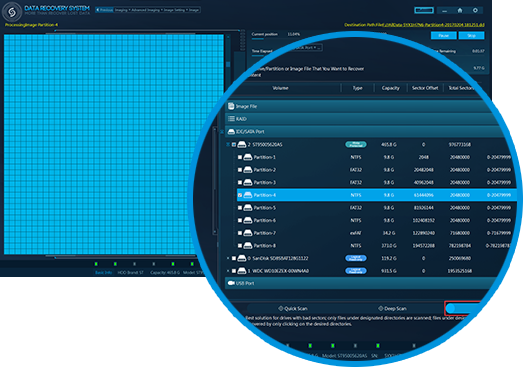Click the Capacity column header

pyautogui.click(x=390, y=88)
